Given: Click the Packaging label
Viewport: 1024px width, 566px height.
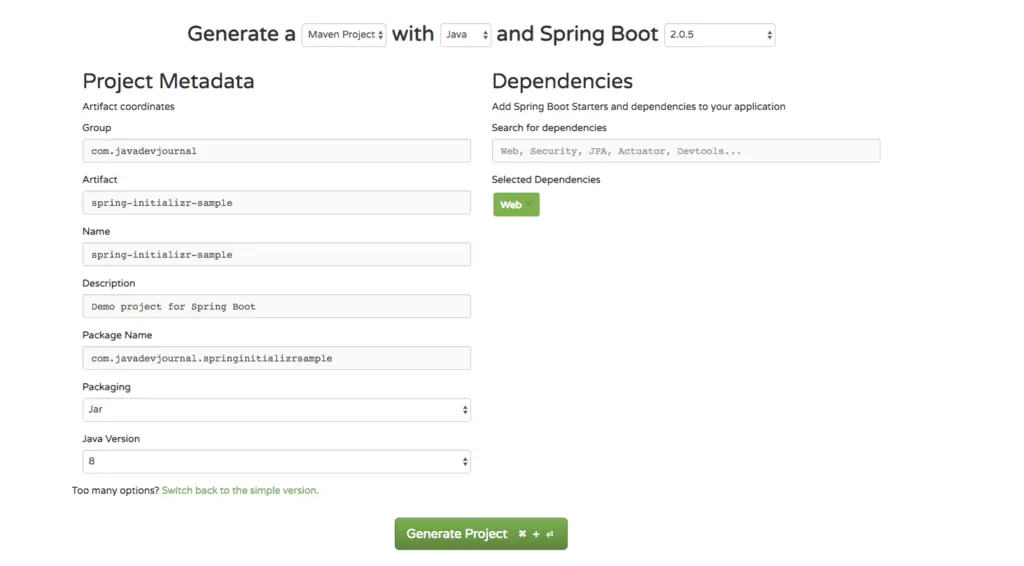Looking at the screenshot, I should [106, 387].
